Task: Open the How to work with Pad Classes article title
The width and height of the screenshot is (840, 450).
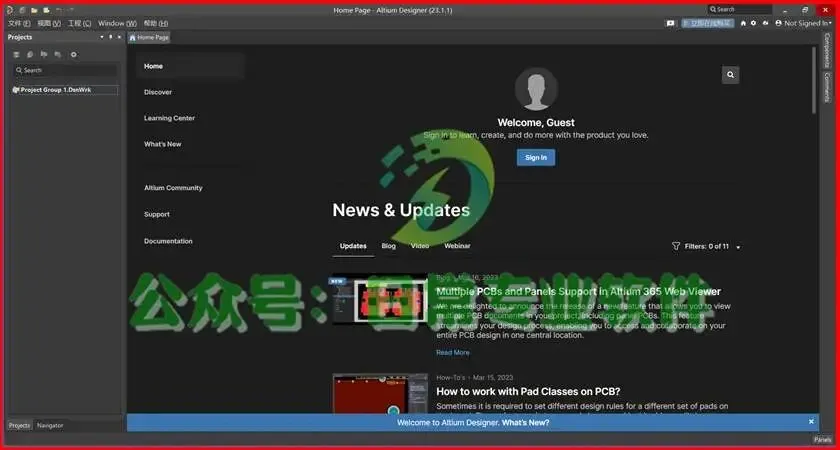Action: point(528,392)
